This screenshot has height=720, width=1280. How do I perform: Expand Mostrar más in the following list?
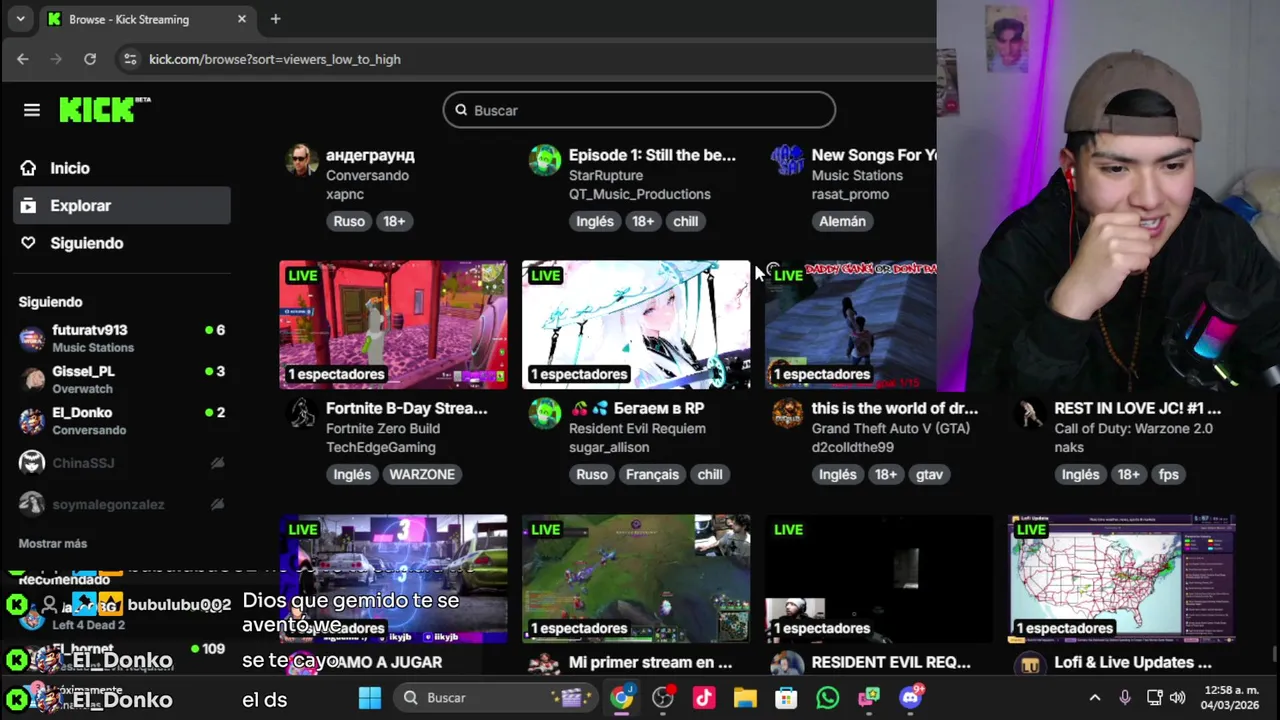coord(53,543)
